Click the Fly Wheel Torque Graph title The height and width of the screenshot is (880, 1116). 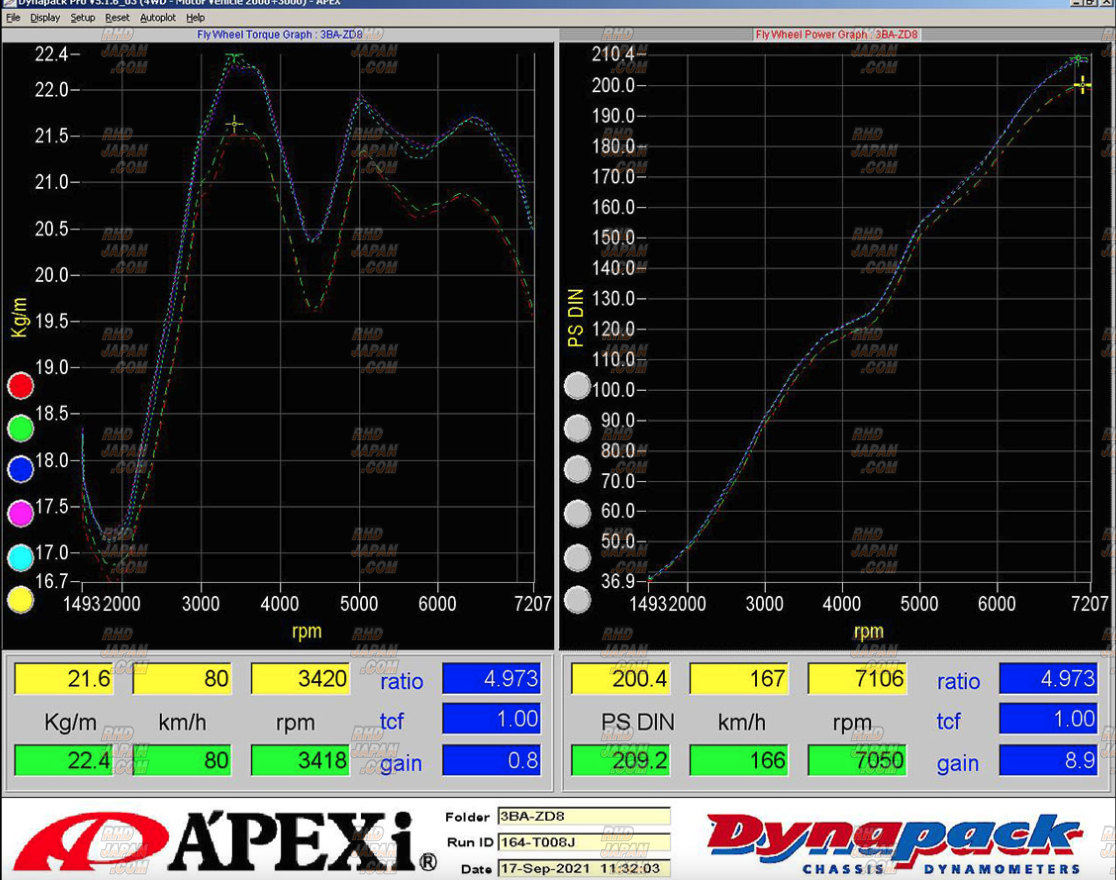tap(280, 34)
